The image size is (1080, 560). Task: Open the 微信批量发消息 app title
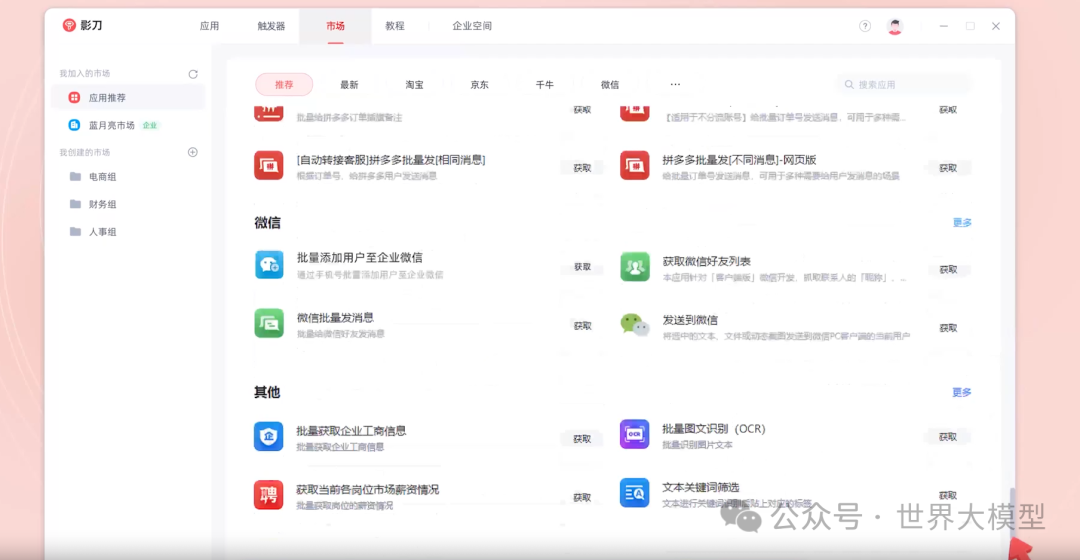tap(335, 318)
